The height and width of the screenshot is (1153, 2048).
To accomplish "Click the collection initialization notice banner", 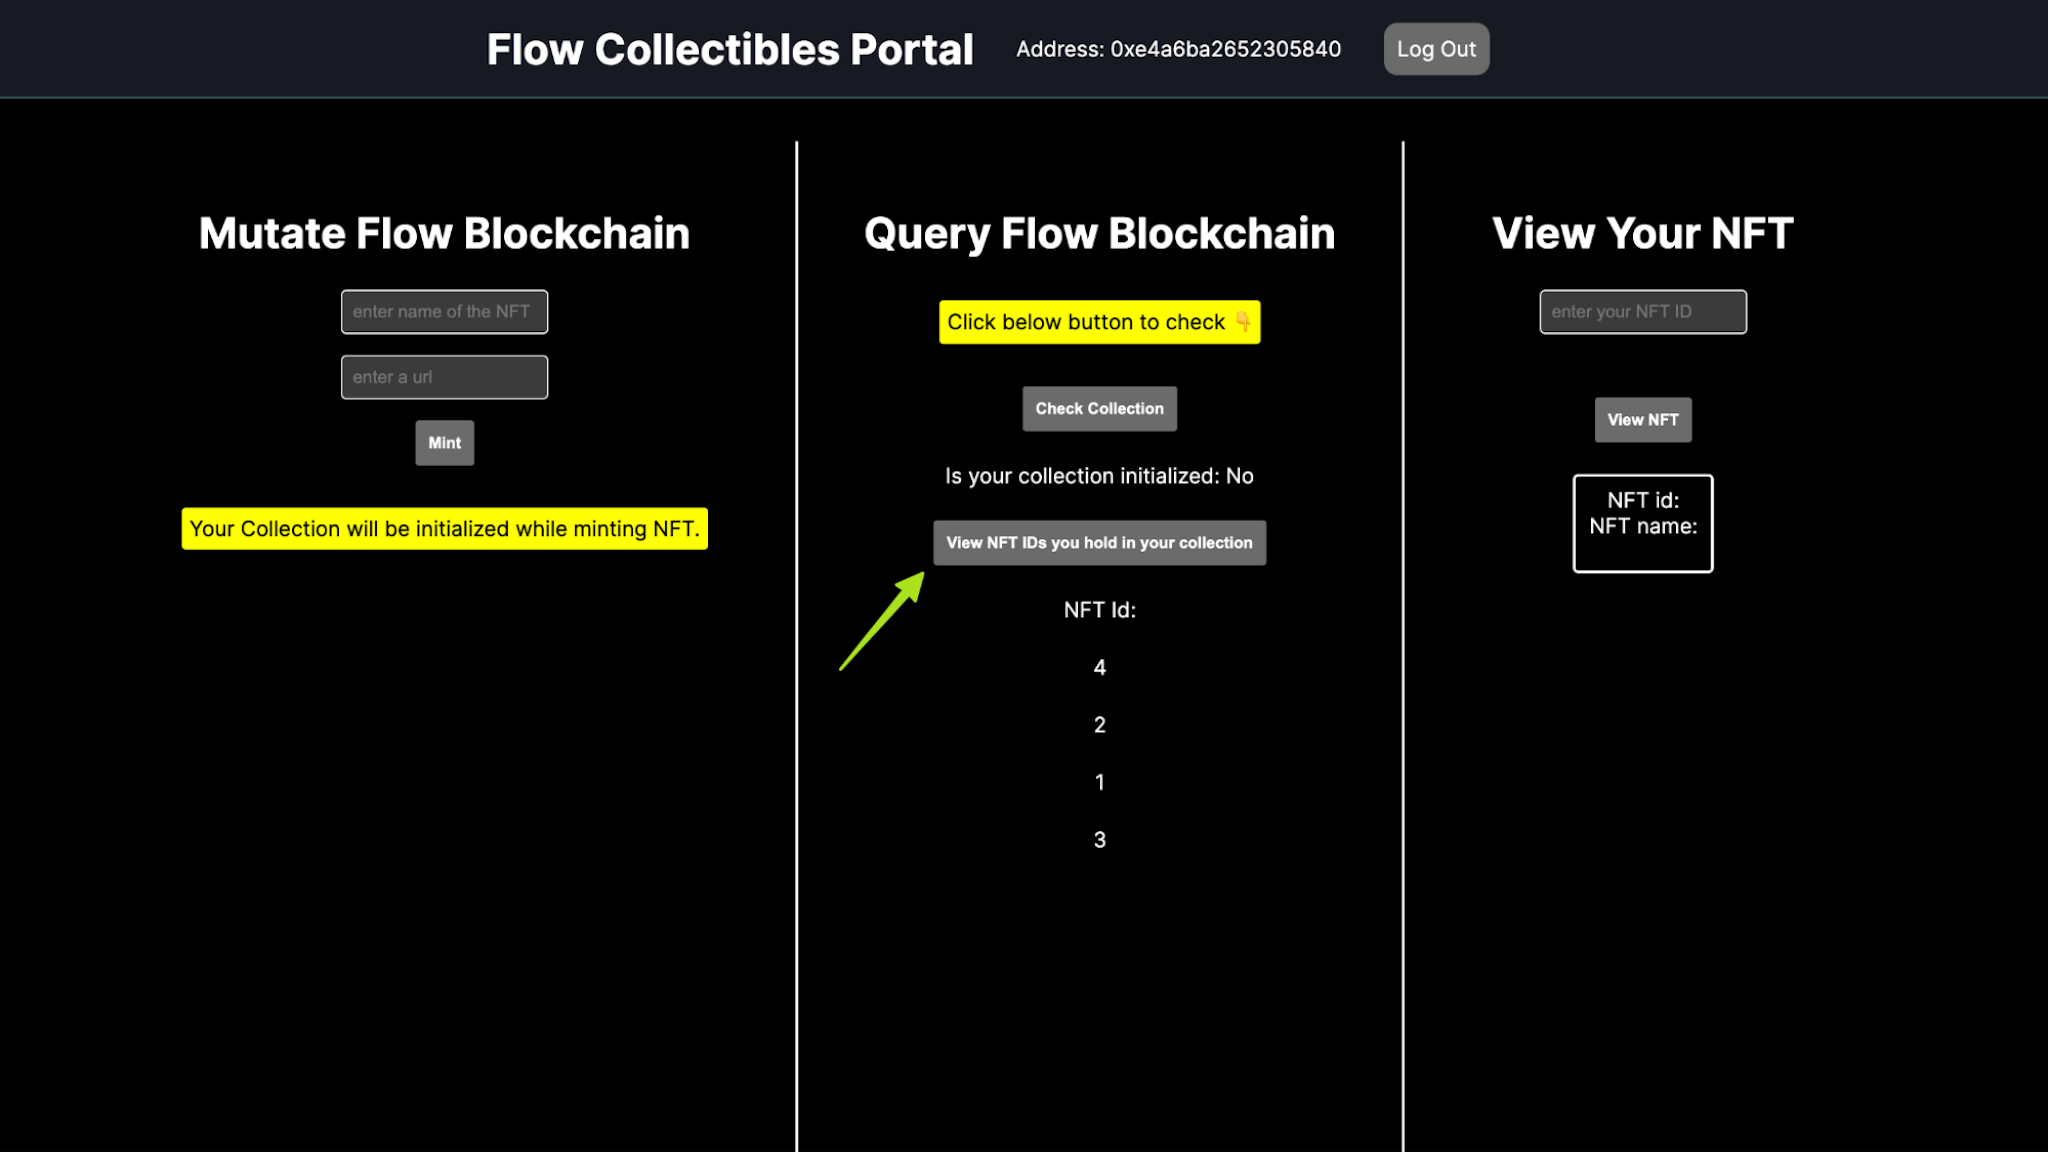I will 444,528.
